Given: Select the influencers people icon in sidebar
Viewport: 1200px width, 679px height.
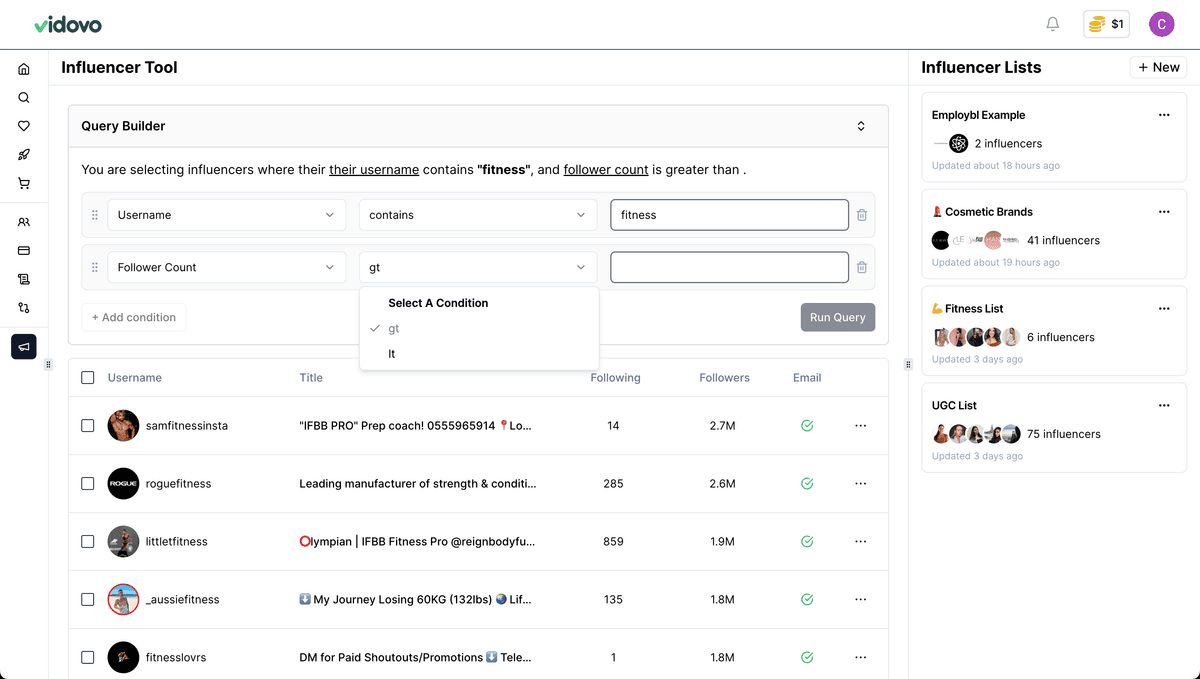Looking at the screenshot, I should [24, 221].
